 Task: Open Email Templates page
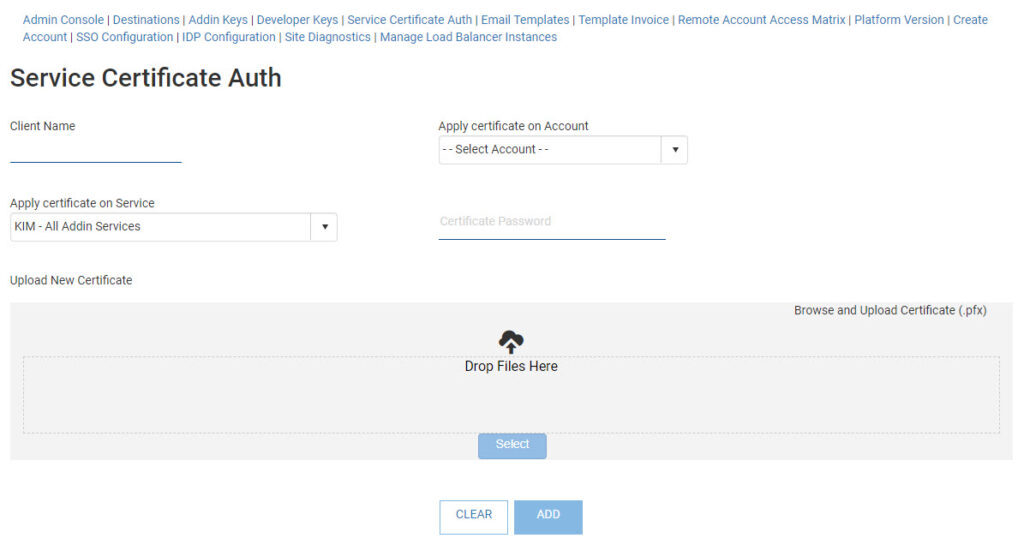coord(525,20)
